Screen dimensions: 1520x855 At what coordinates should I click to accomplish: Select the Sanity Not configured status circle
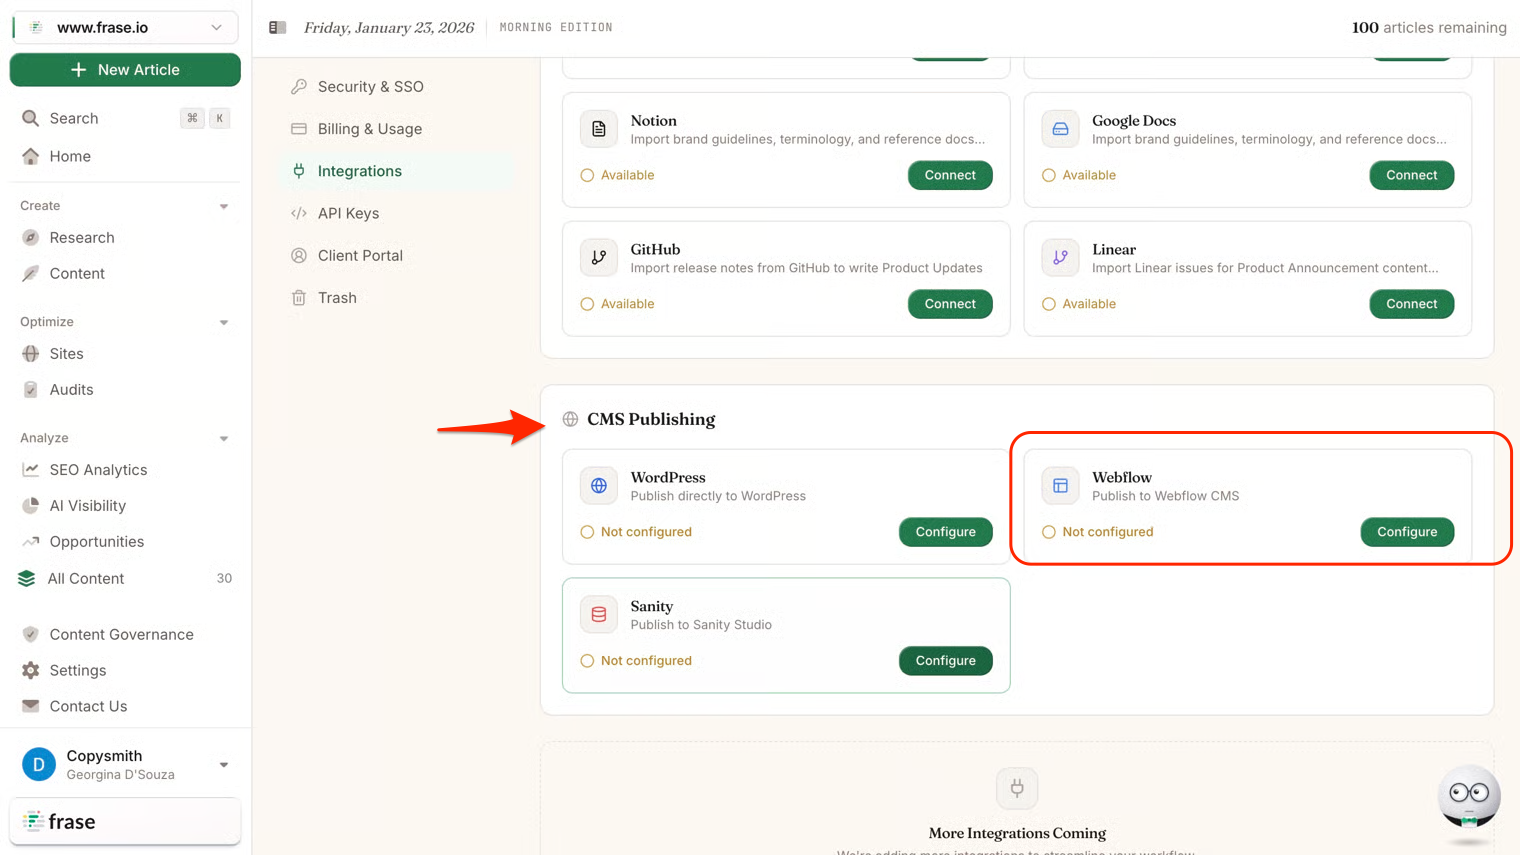[x=587, y=661]
